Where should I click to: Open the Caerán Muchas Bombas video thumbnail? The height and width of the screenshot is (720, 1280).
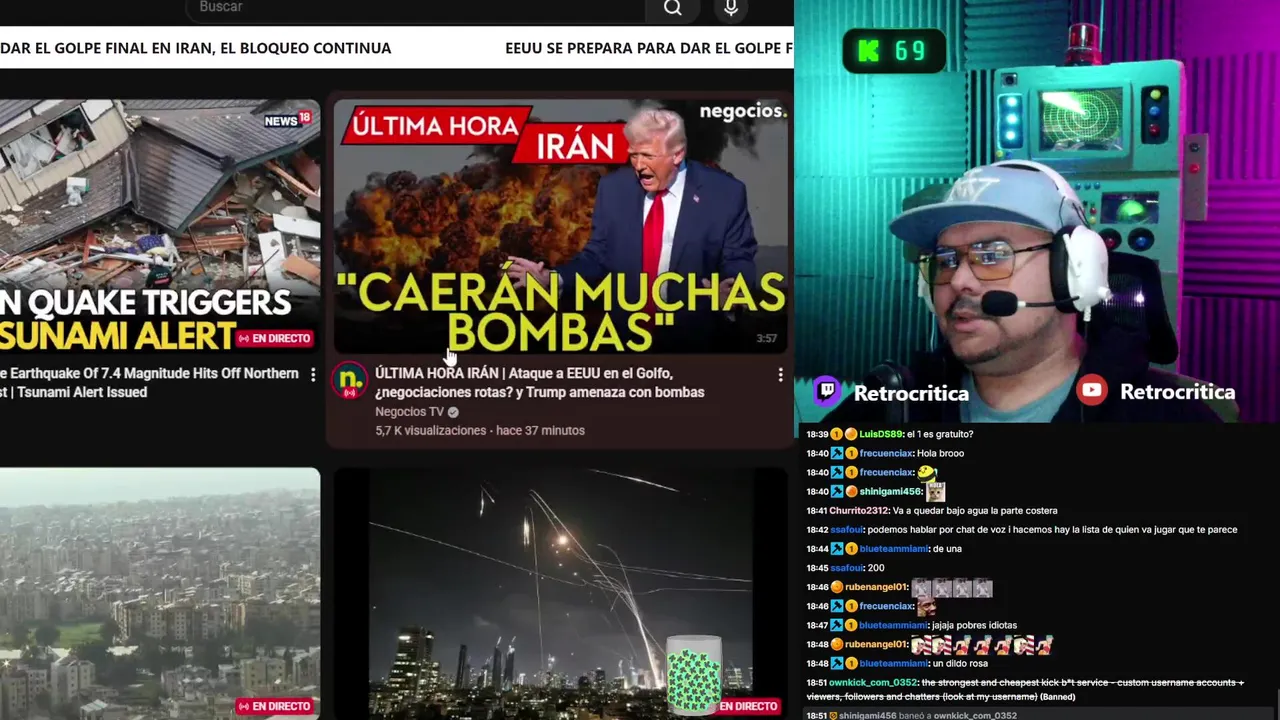(x=560, y=226)
